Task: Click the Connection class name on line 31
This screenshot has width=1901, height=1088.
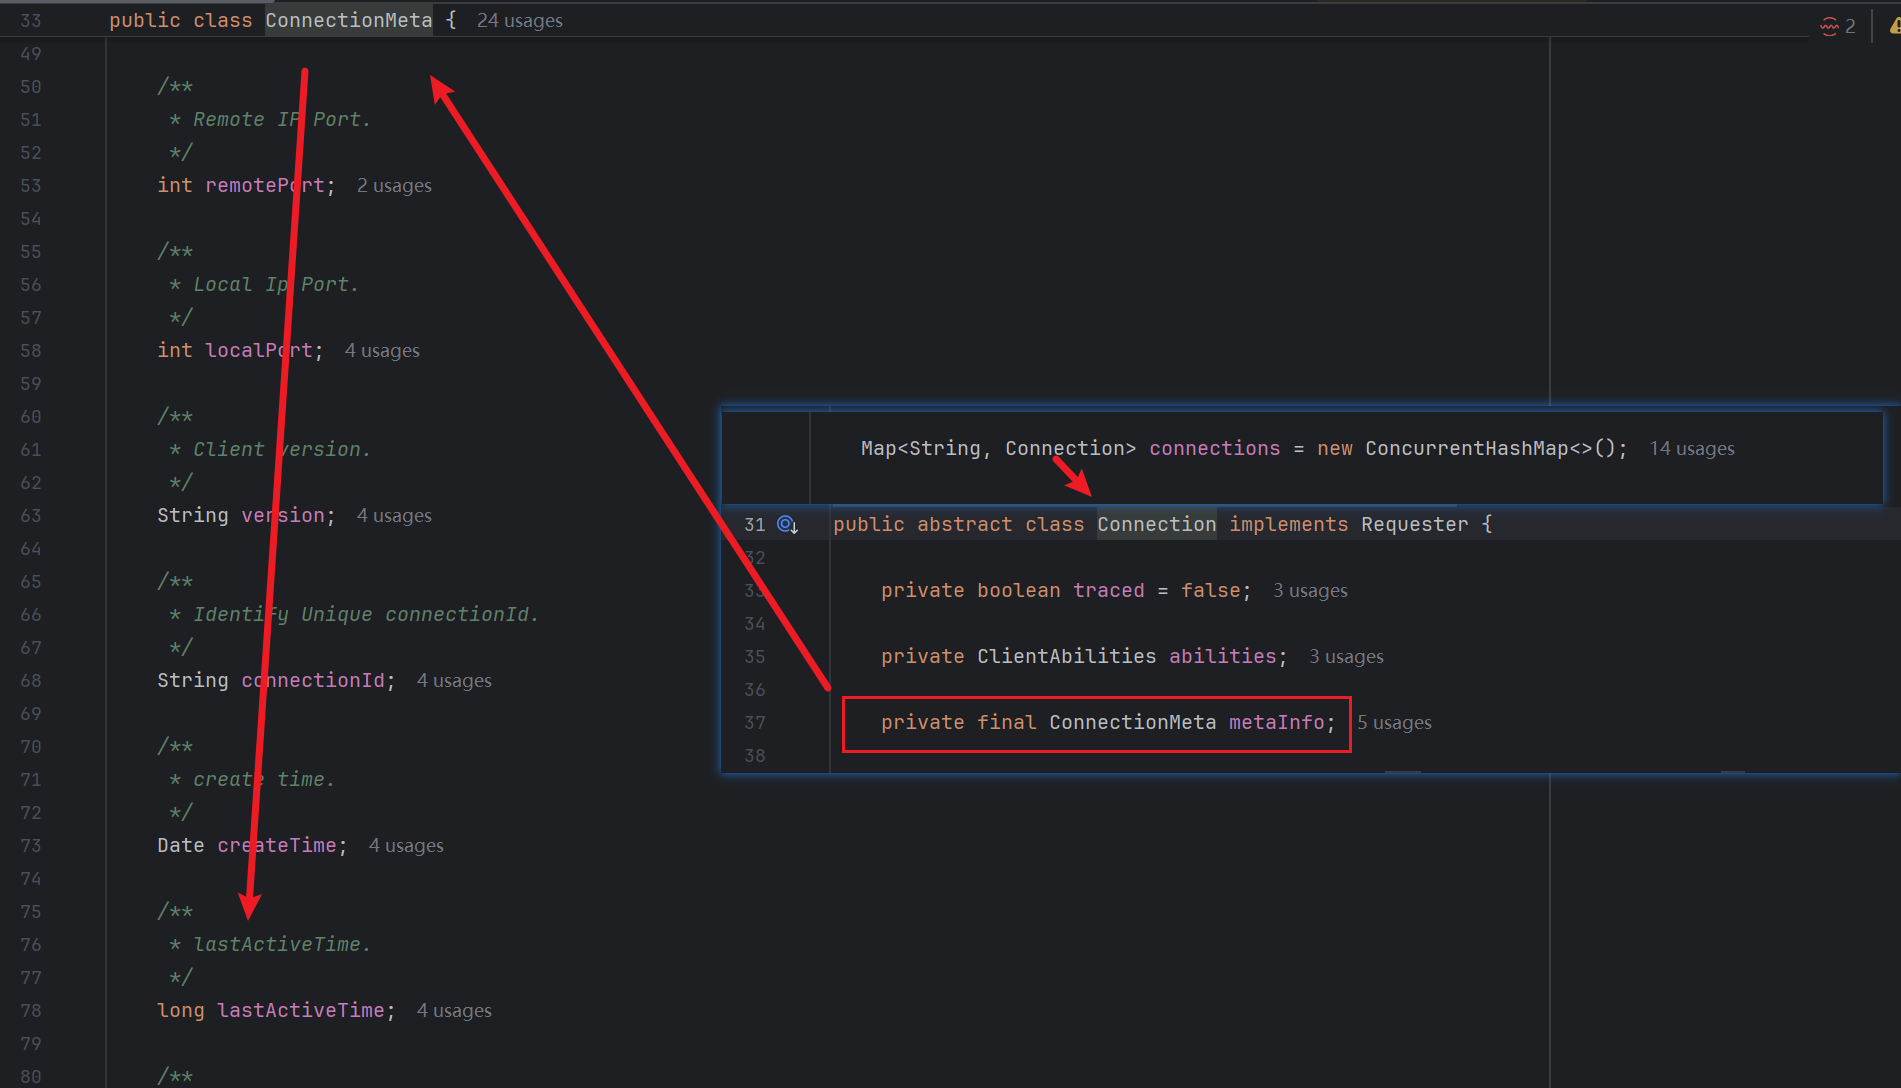Action: [1156, 525]
